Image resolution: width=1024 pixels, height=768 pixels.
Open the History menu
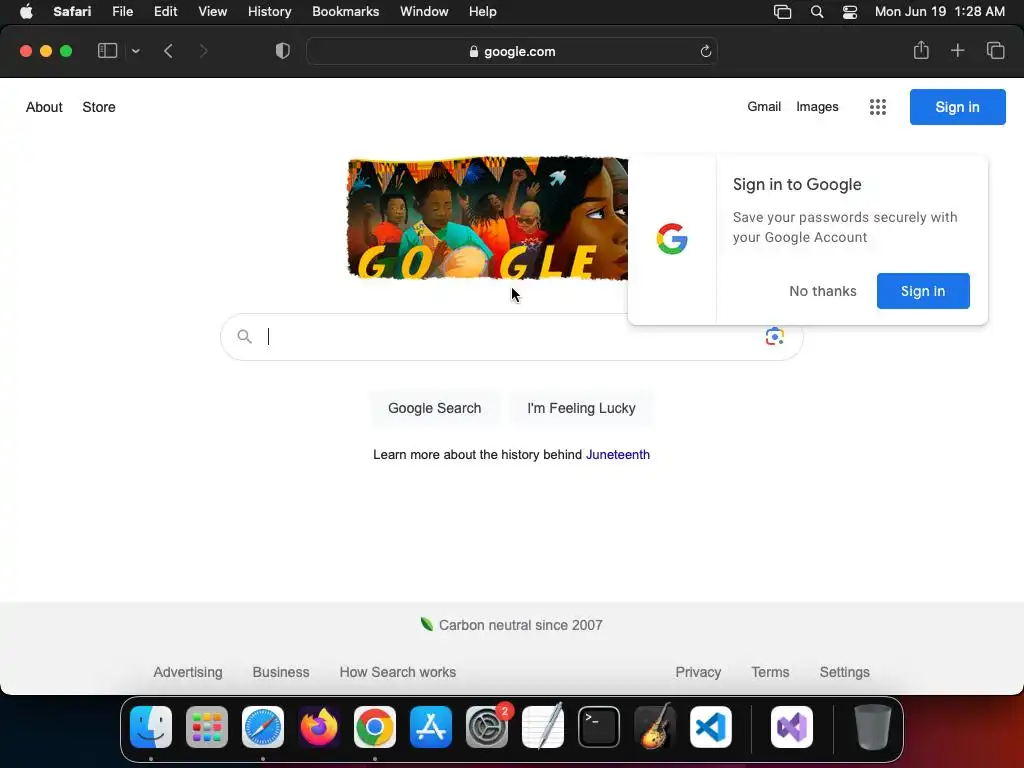(x=269, y=12)
